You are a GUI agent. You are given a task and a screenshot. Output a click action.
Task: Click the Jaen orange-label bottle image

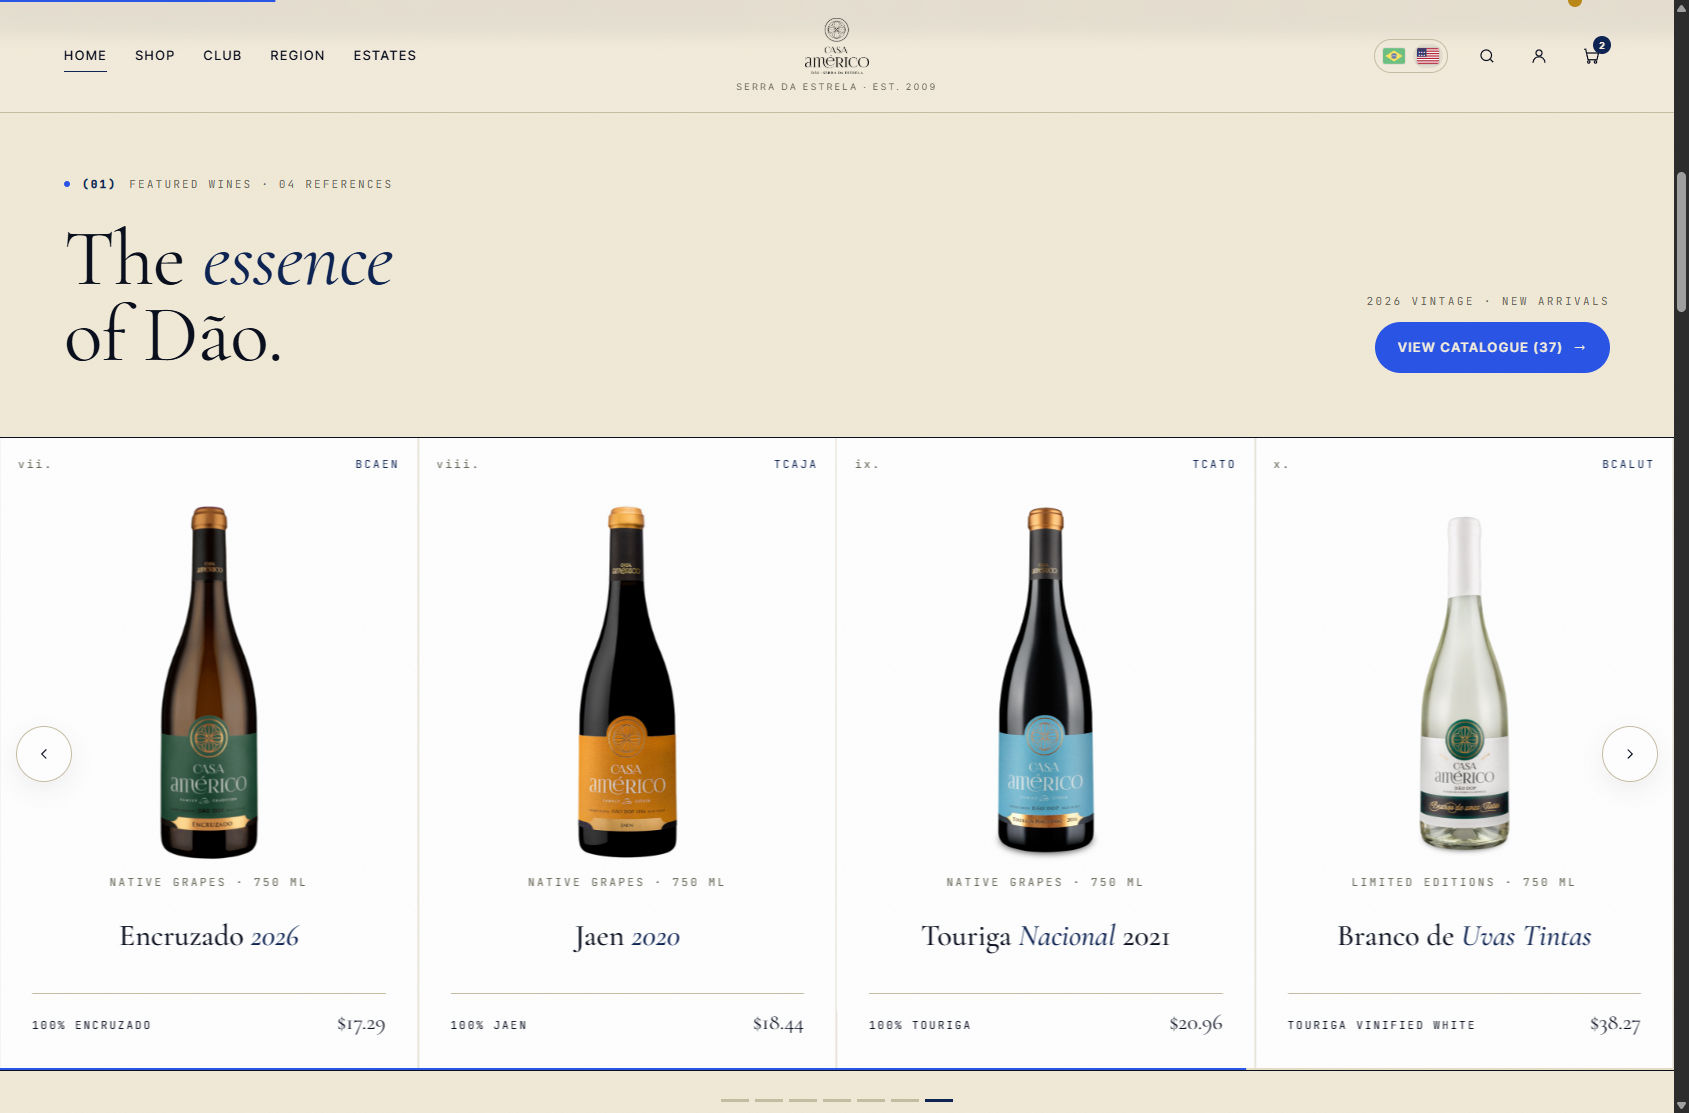point(627,683)
